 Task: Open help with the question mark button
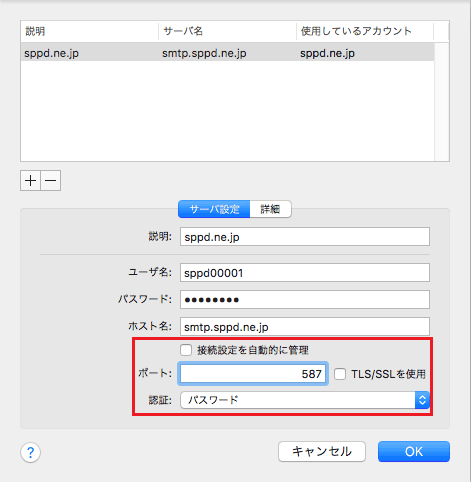click(30, 452)
